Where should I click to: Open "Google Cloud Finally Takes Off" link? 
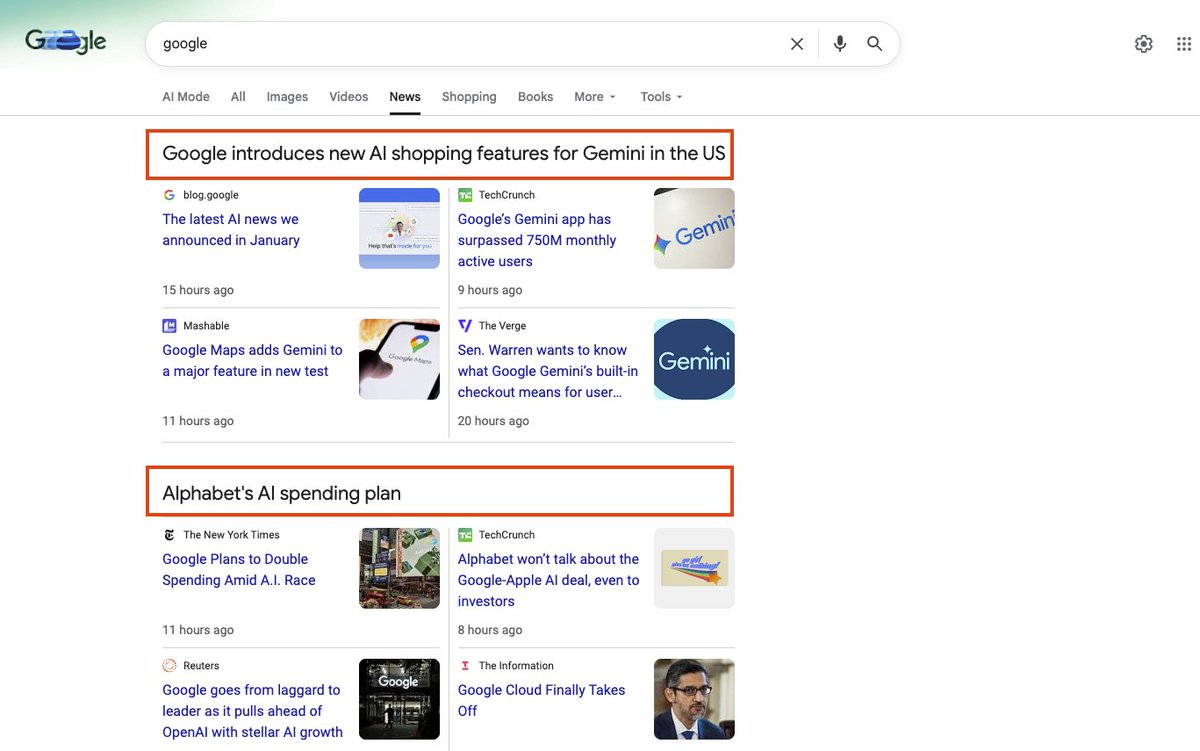tap(541, 700)
